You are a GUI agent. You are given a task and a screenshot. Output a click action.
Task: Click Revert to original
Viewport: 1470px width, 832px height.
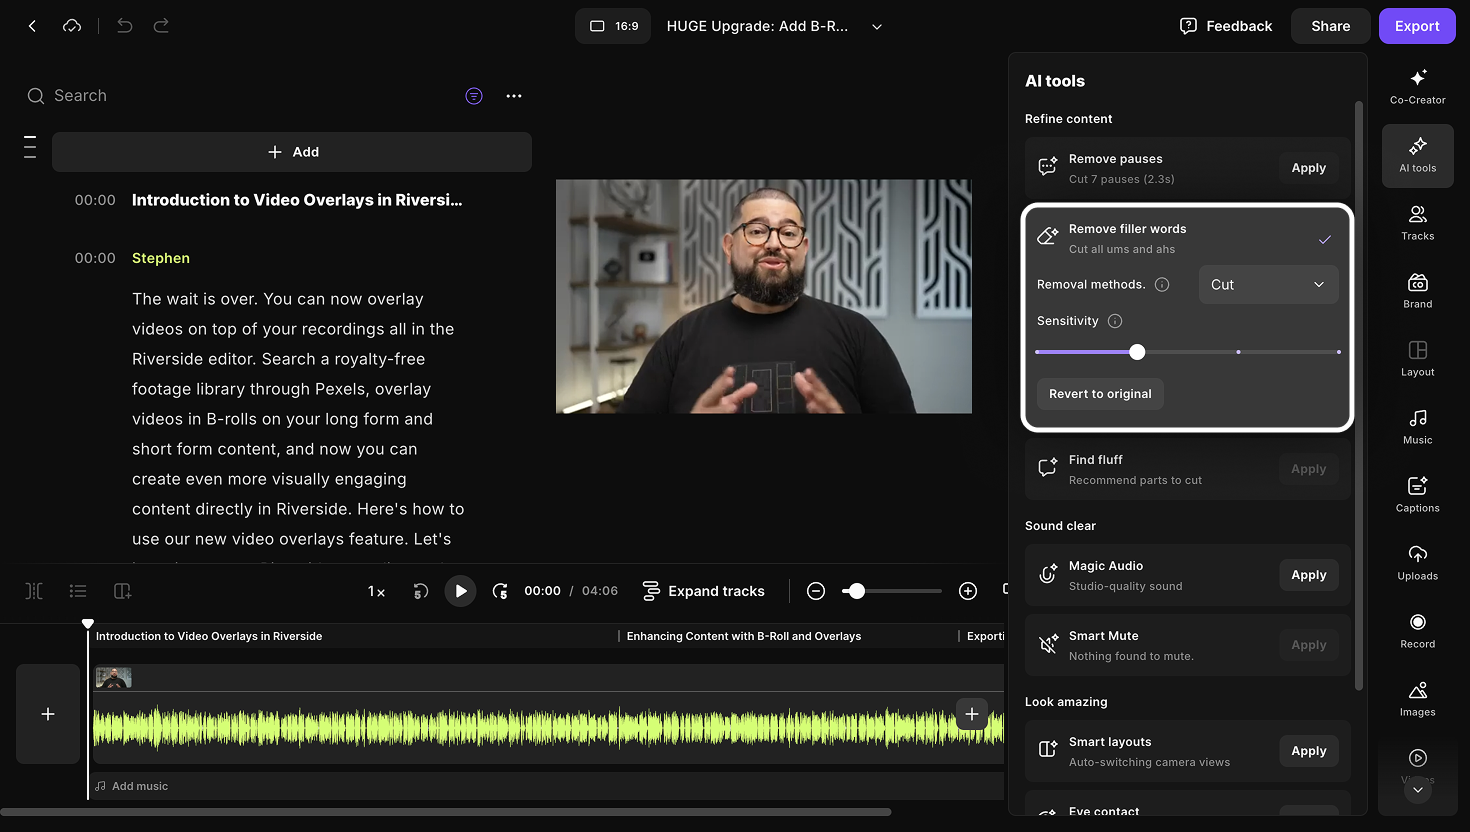click(x=1100, y=394)
